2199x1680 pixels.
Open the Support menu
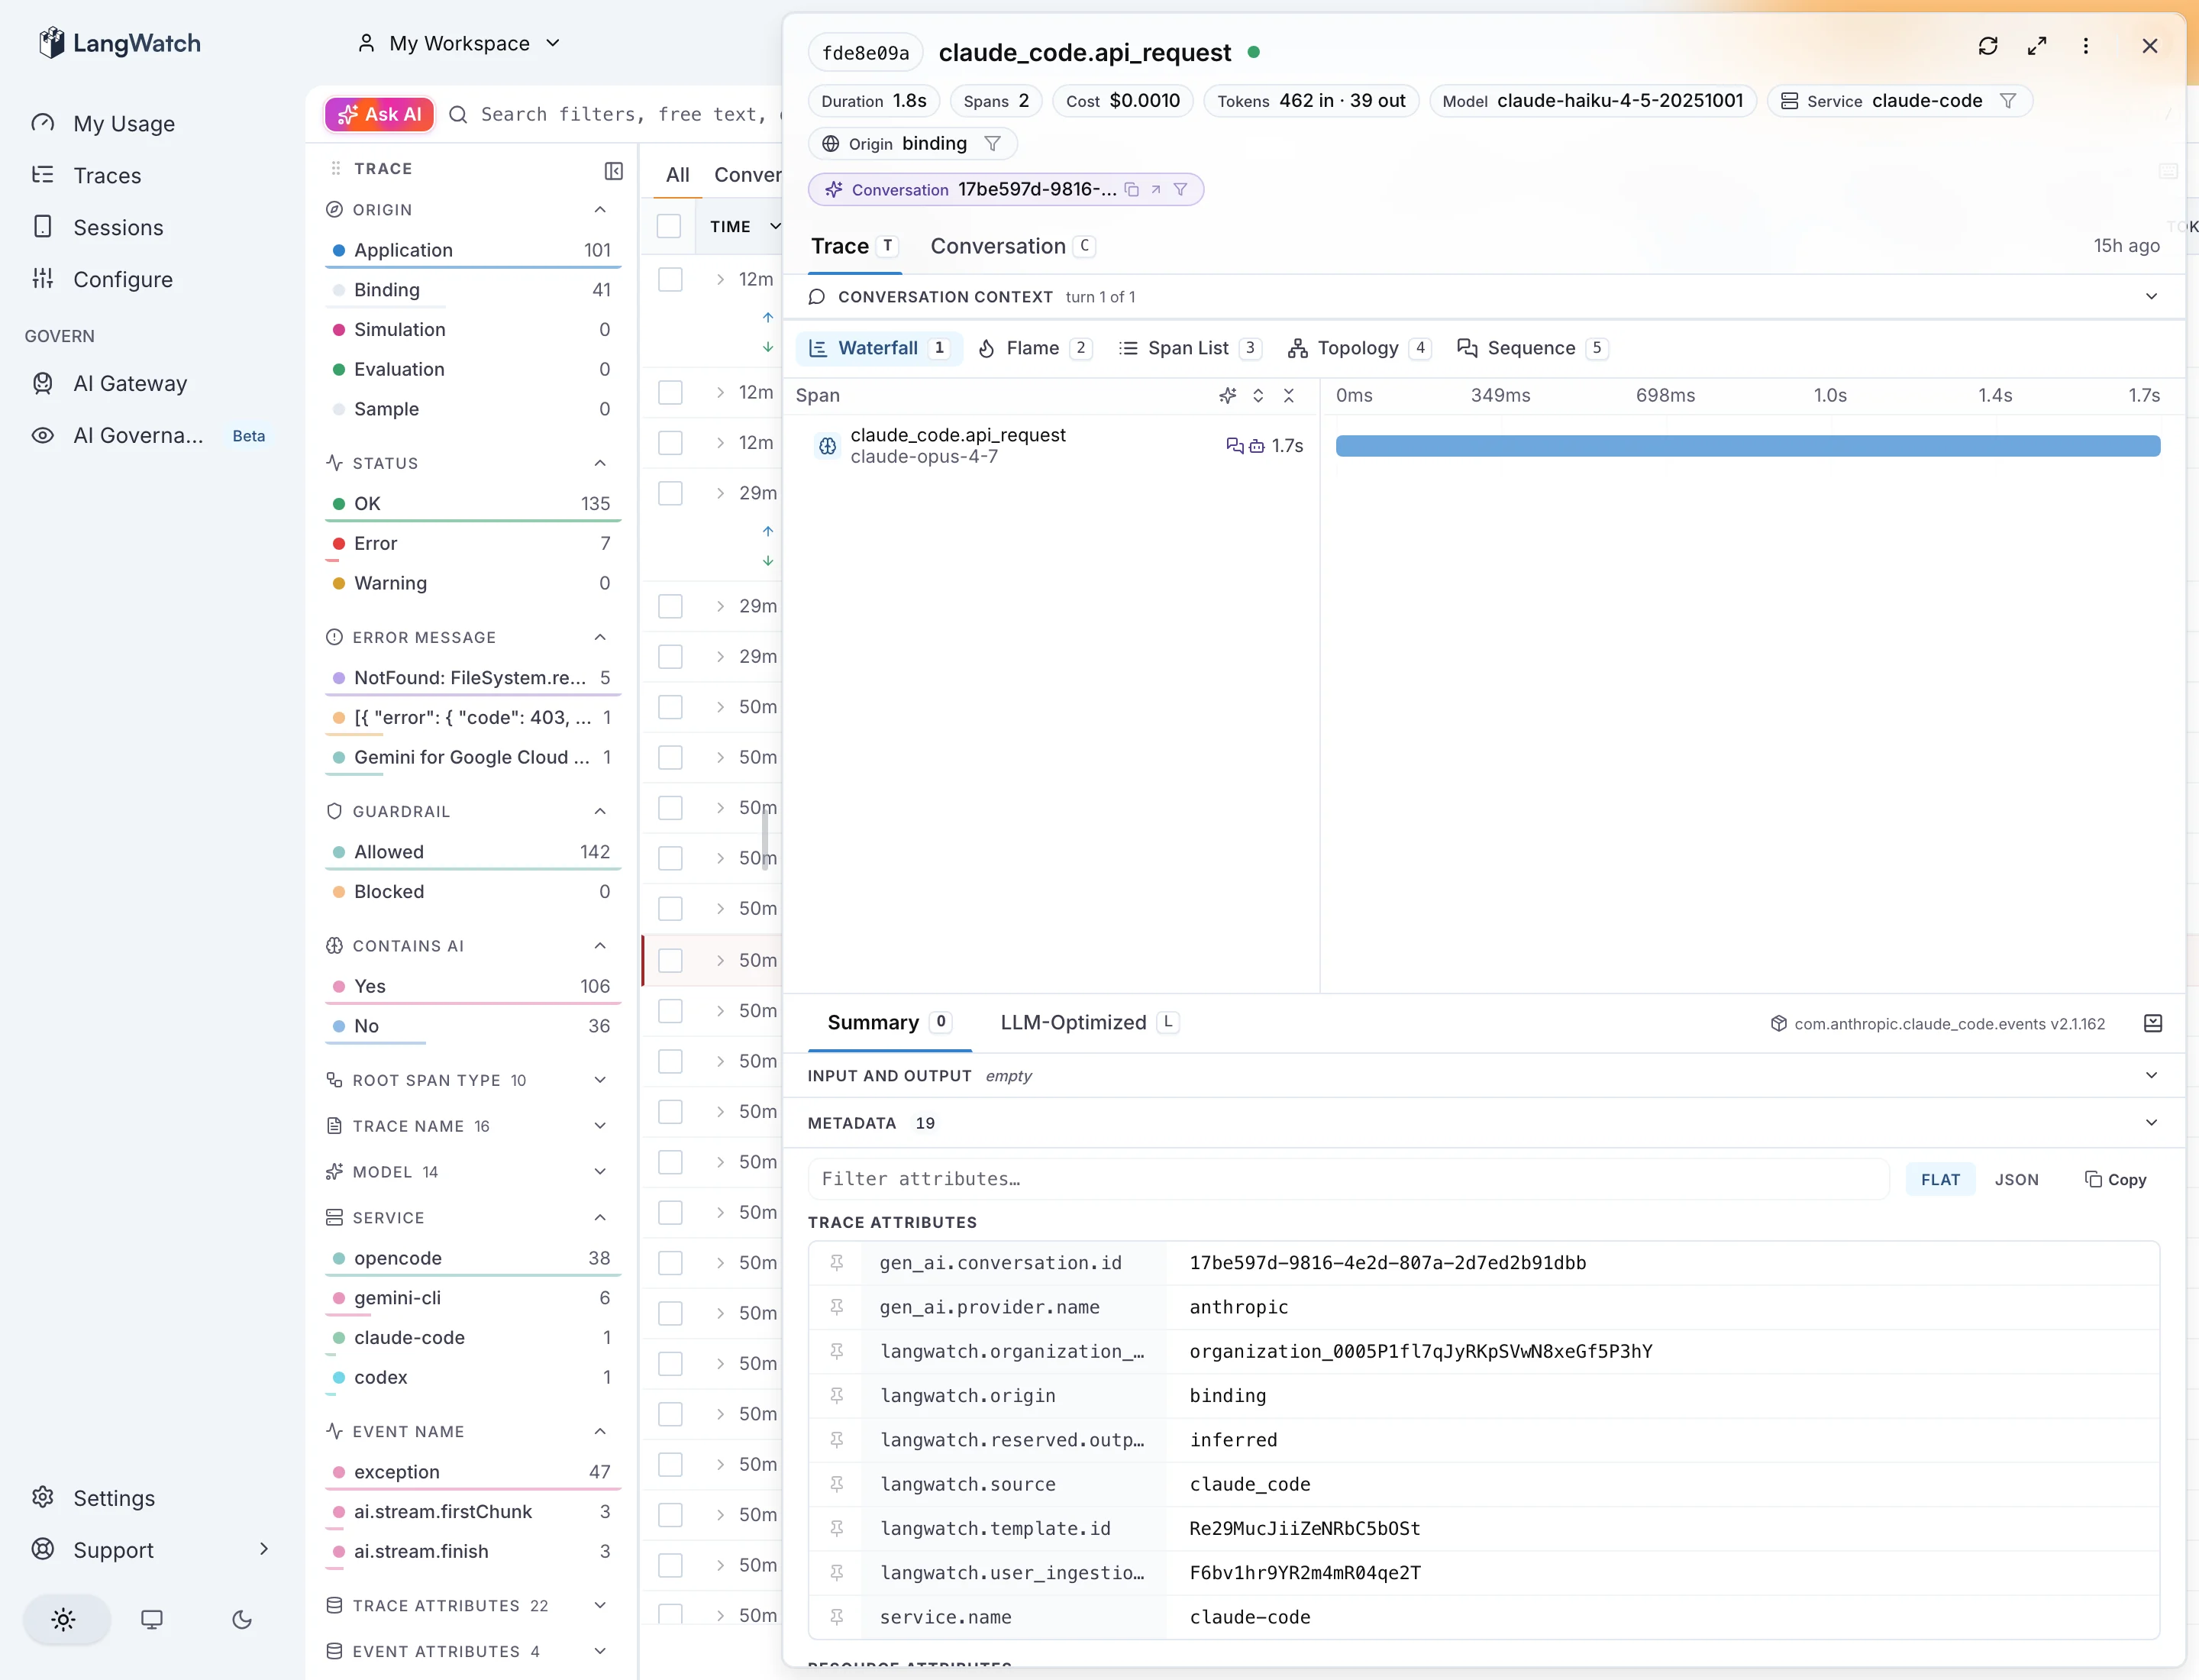150,1551
